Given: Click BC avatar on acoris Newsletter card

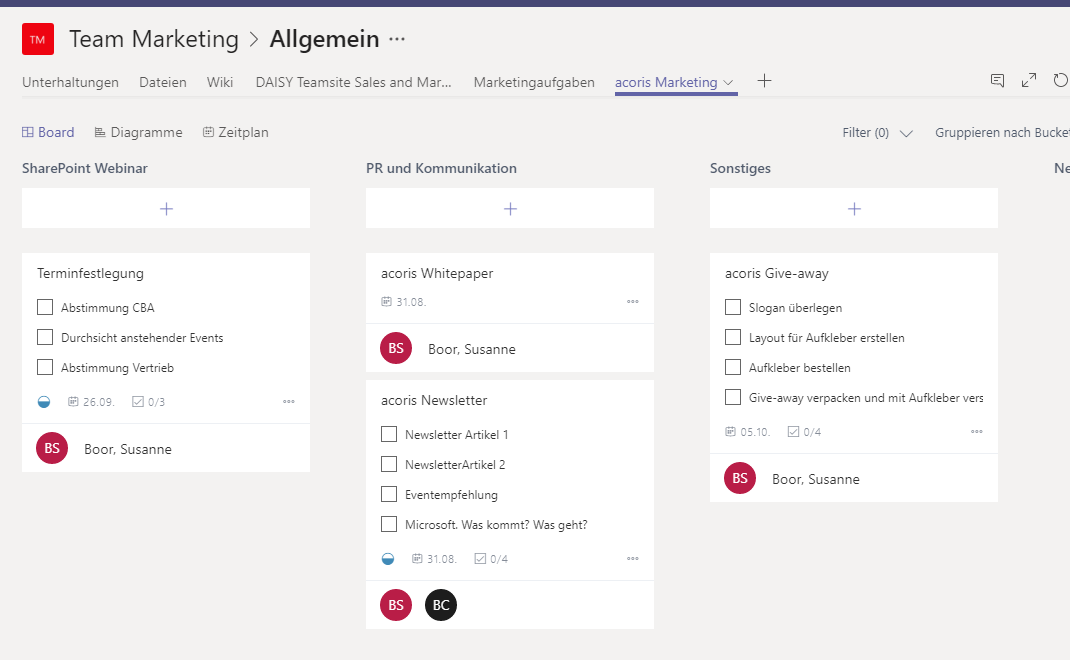Looking at the screenshot, I should [441, 605].
